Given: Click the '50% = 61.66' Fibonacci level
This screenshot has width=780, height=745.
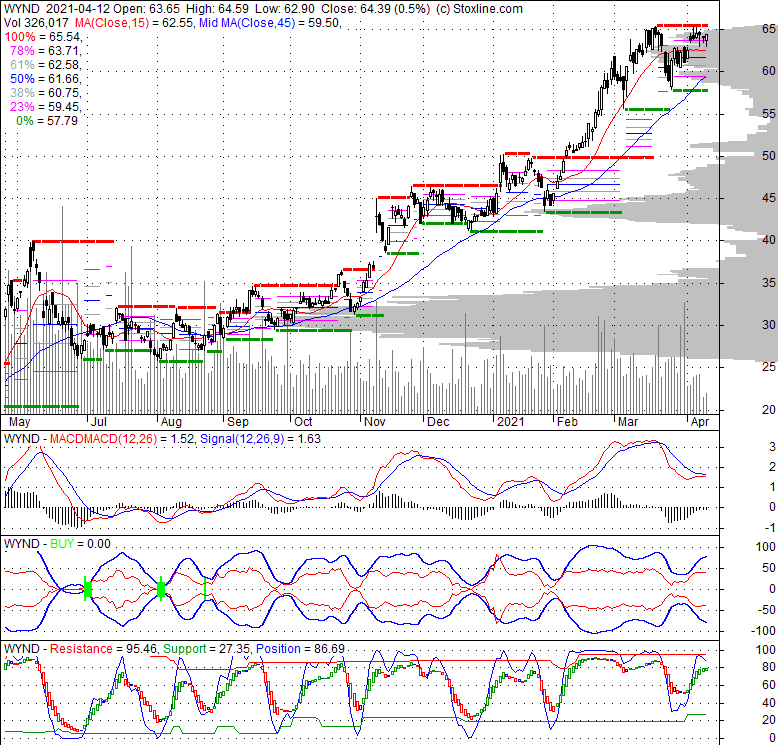Looking at the screenshot, I should click(45, 79).
